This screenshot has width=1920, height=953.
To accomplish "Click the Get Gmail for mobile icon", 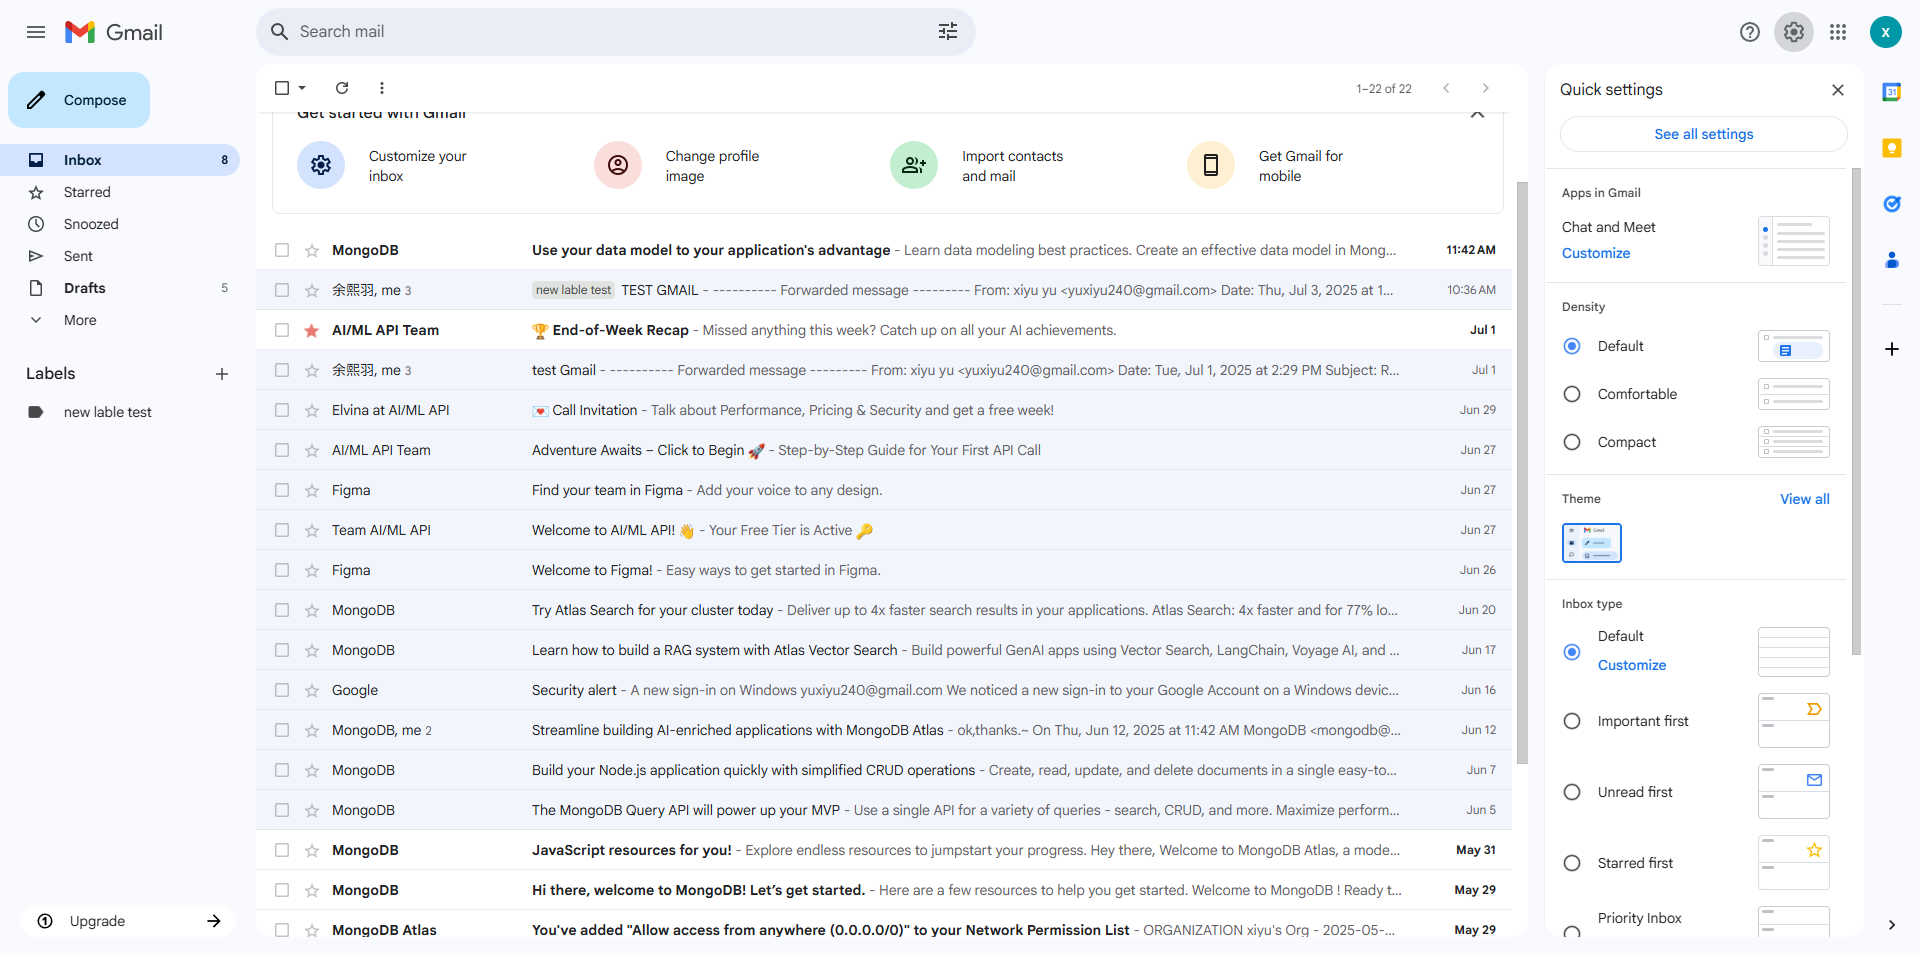I will pyautogui.click(x=1211, y=165).
